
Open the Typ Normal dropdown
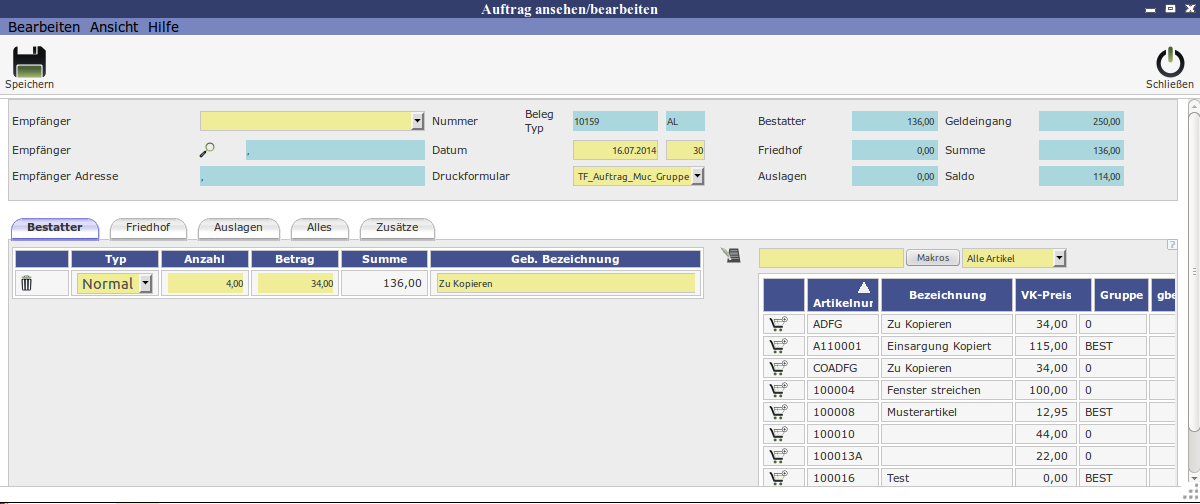point(145,284)
